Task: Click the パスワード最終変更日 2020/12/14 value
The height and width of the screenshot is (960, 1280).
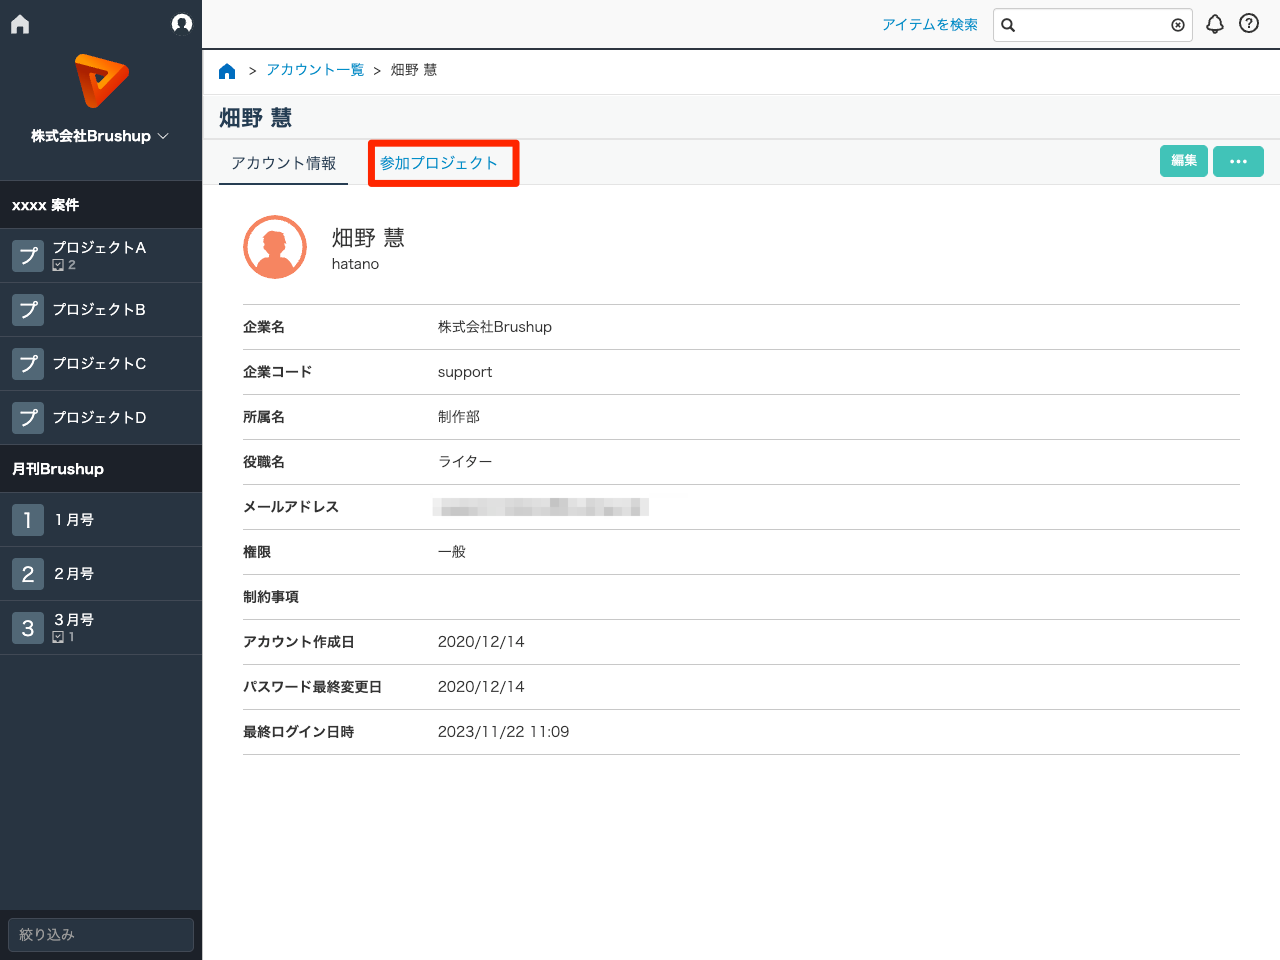Action: (481, 687)
